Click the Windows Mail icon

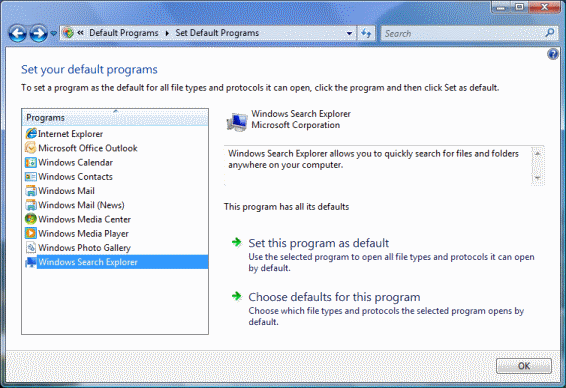[31, 191]
